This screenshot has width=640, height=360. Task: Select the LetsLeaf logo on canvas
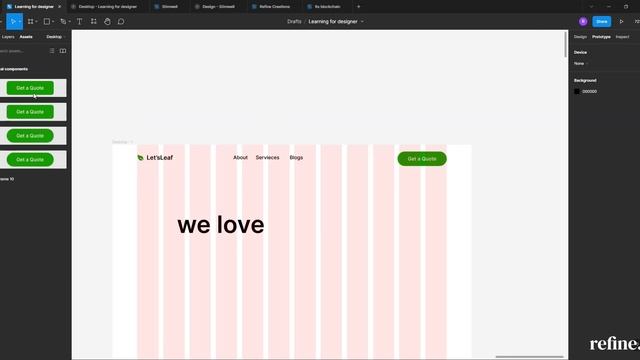point(155,158)
